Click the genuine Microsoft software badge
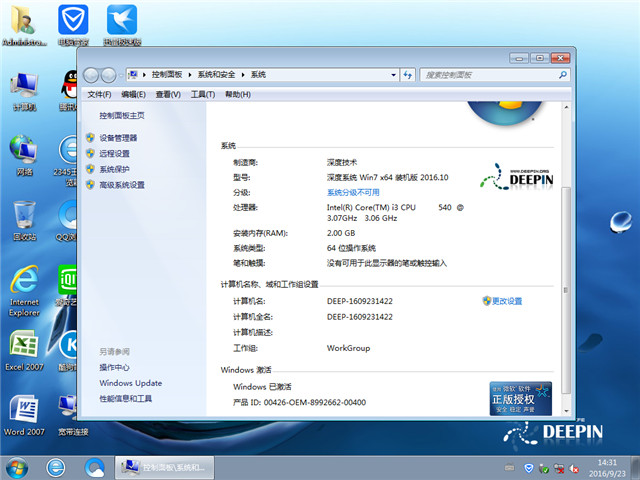The width and height of the screenshot is (640, 480). [520, 398]
